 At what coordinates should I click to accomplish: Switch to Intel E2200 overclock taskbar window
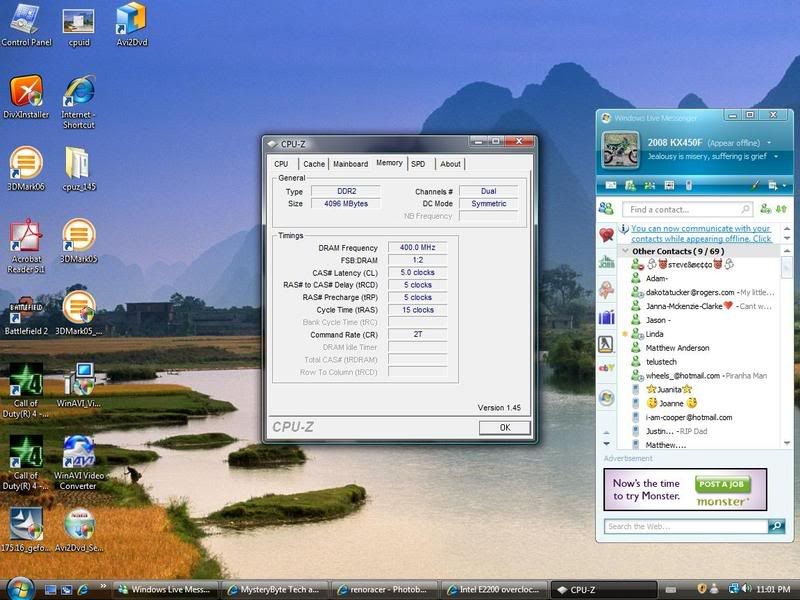[494, 589]
